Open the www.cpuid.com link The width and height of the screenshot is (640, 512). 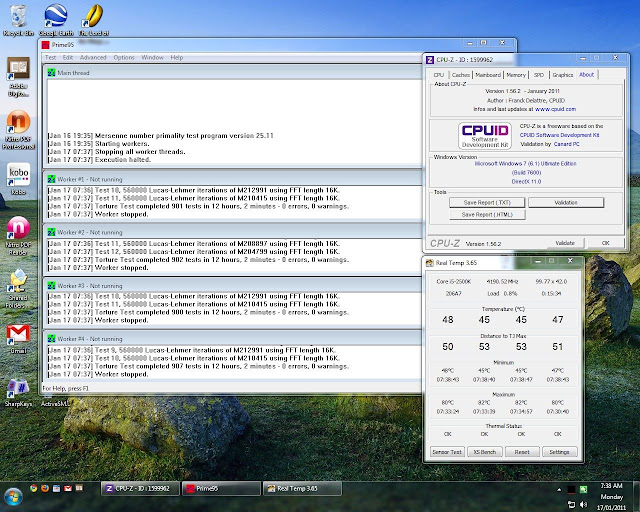pos(555,109)
